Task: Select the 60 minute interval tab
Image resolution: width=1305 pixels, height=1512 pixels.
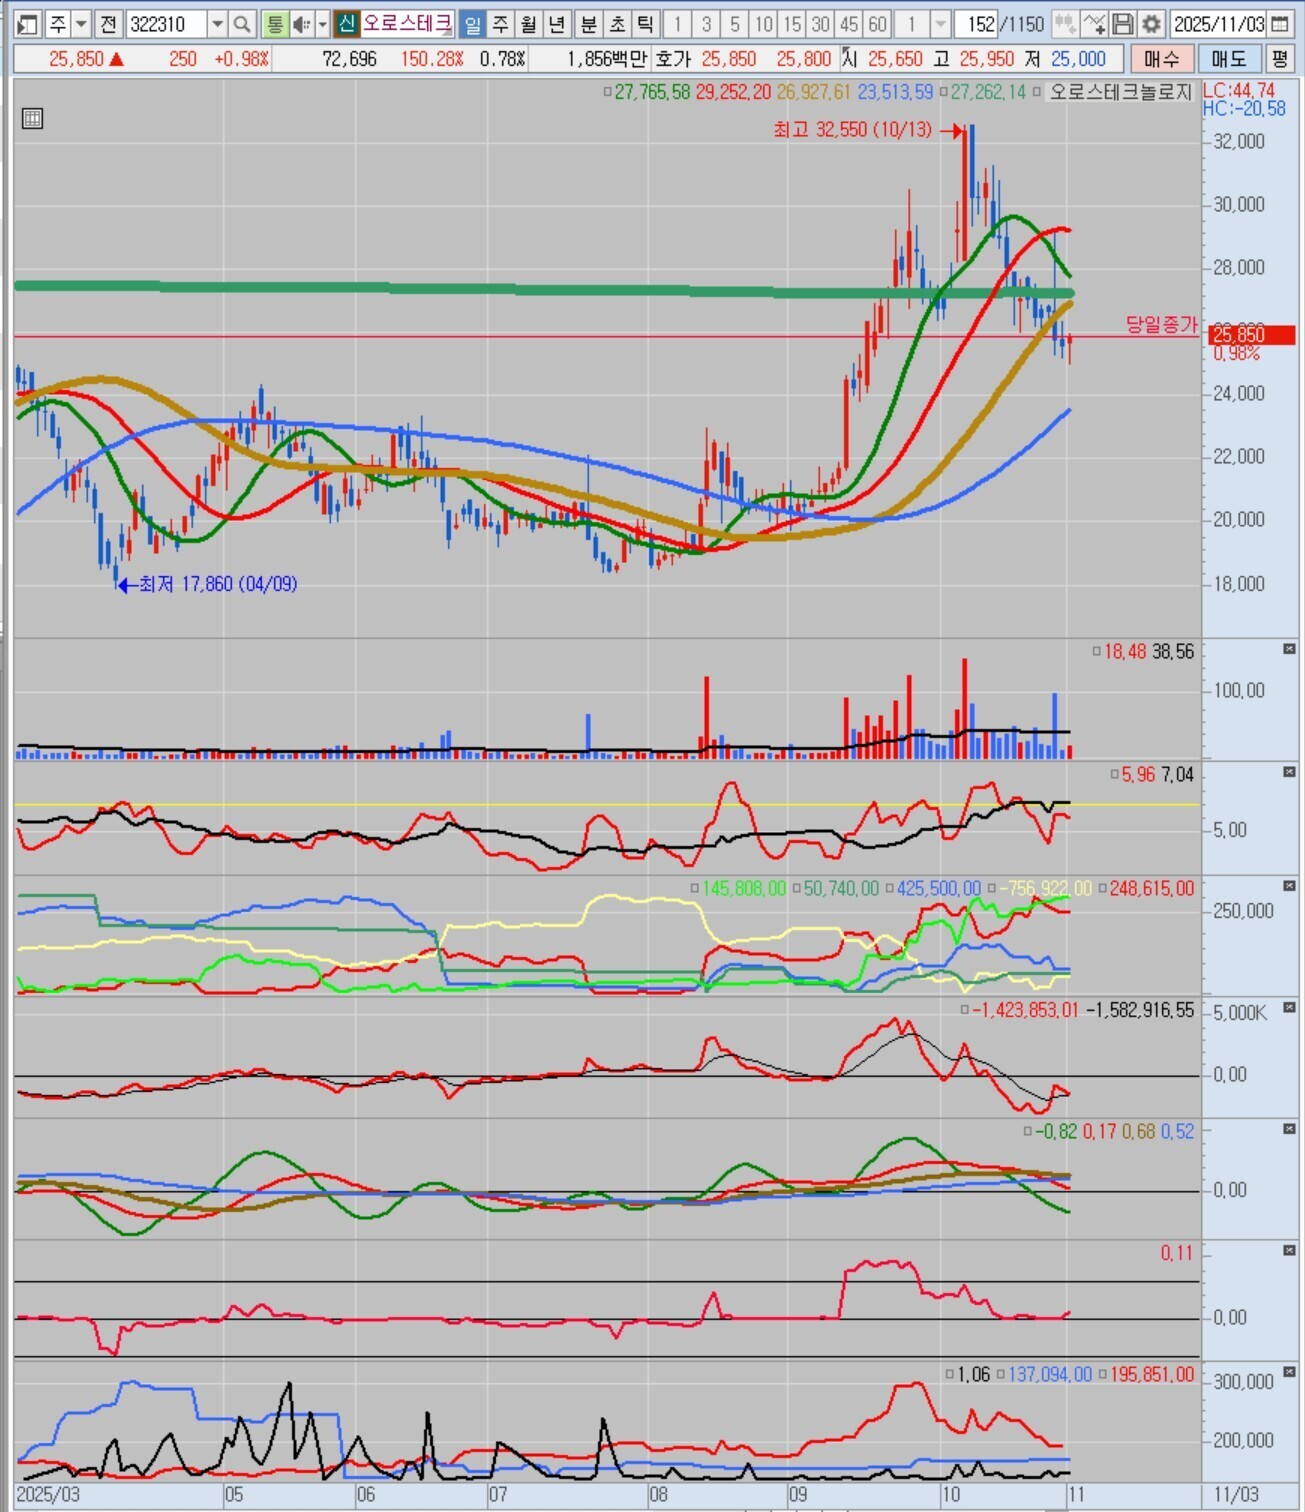Action: pos(877,24)
